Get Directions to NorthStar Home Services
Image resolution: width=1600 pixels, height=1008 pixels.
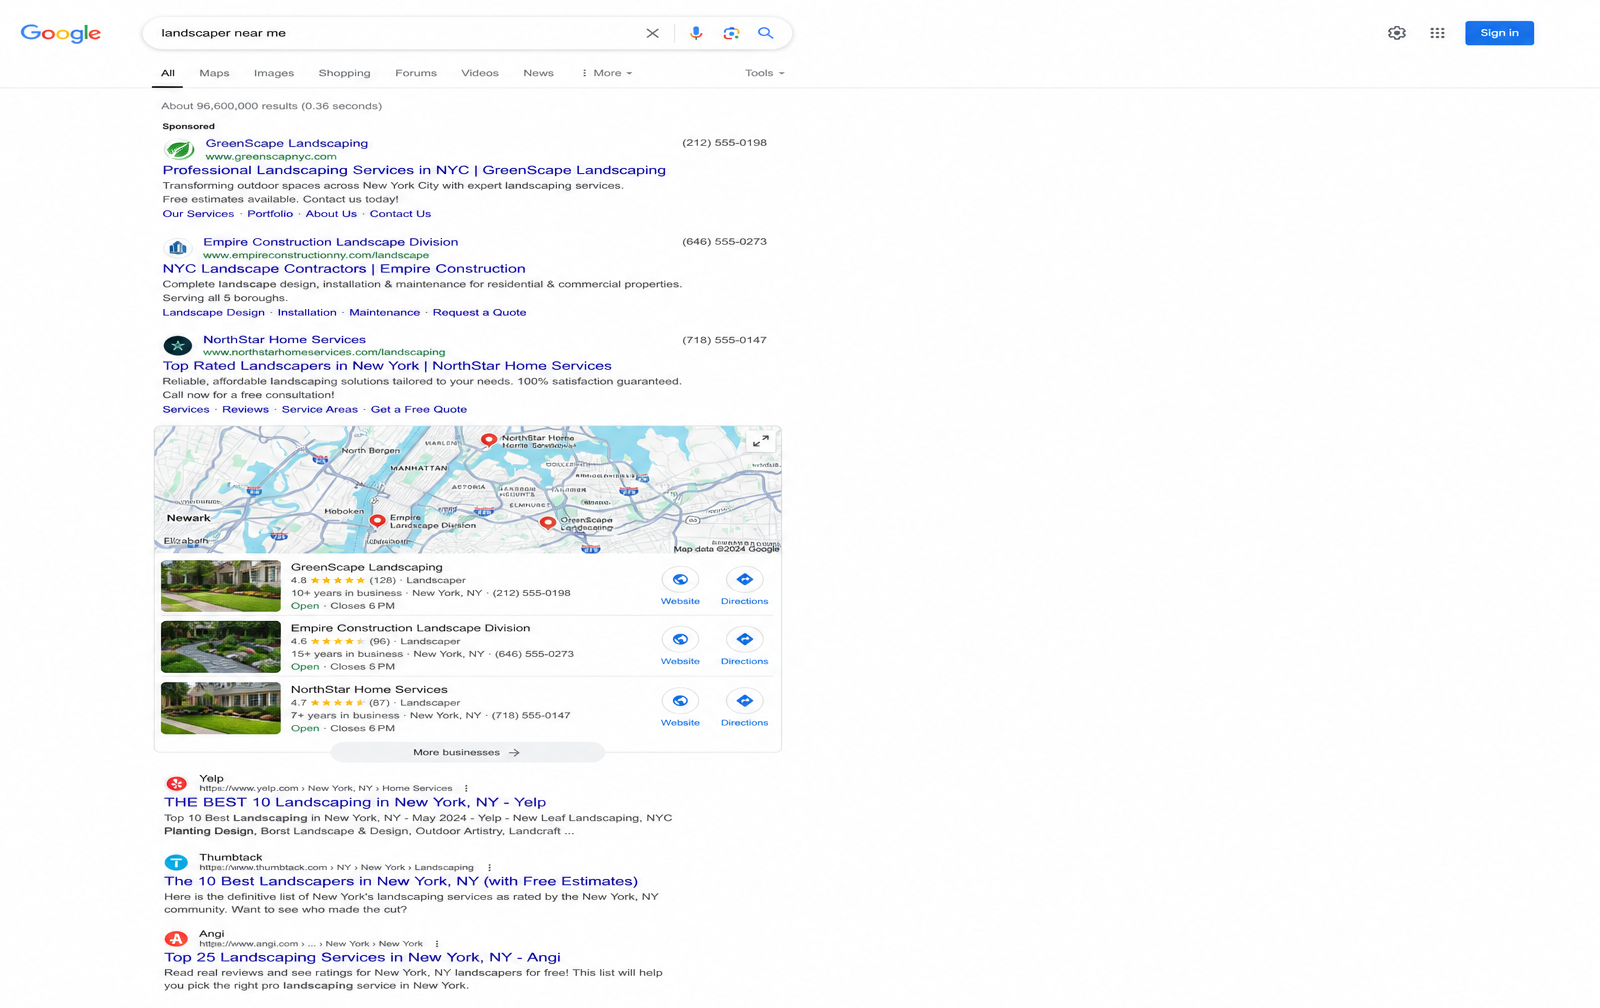click(744, 701)
